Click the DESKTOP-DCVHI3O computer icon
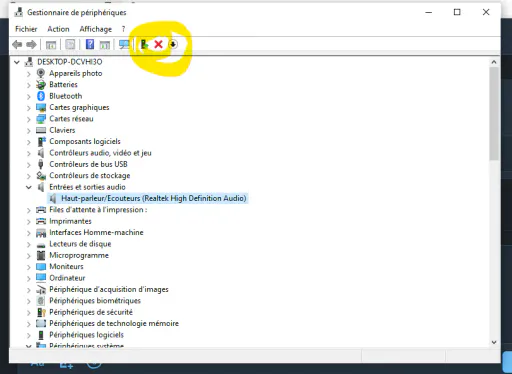The width and height of the screenshot is (512, 374). click(x=29, y=62)
